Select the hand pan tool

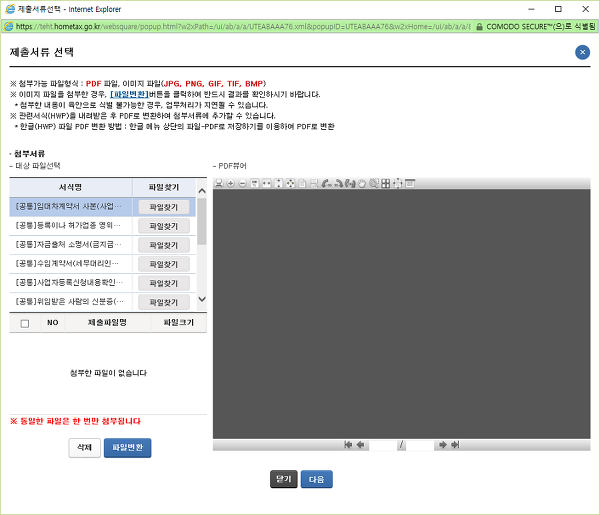point(362,183)
